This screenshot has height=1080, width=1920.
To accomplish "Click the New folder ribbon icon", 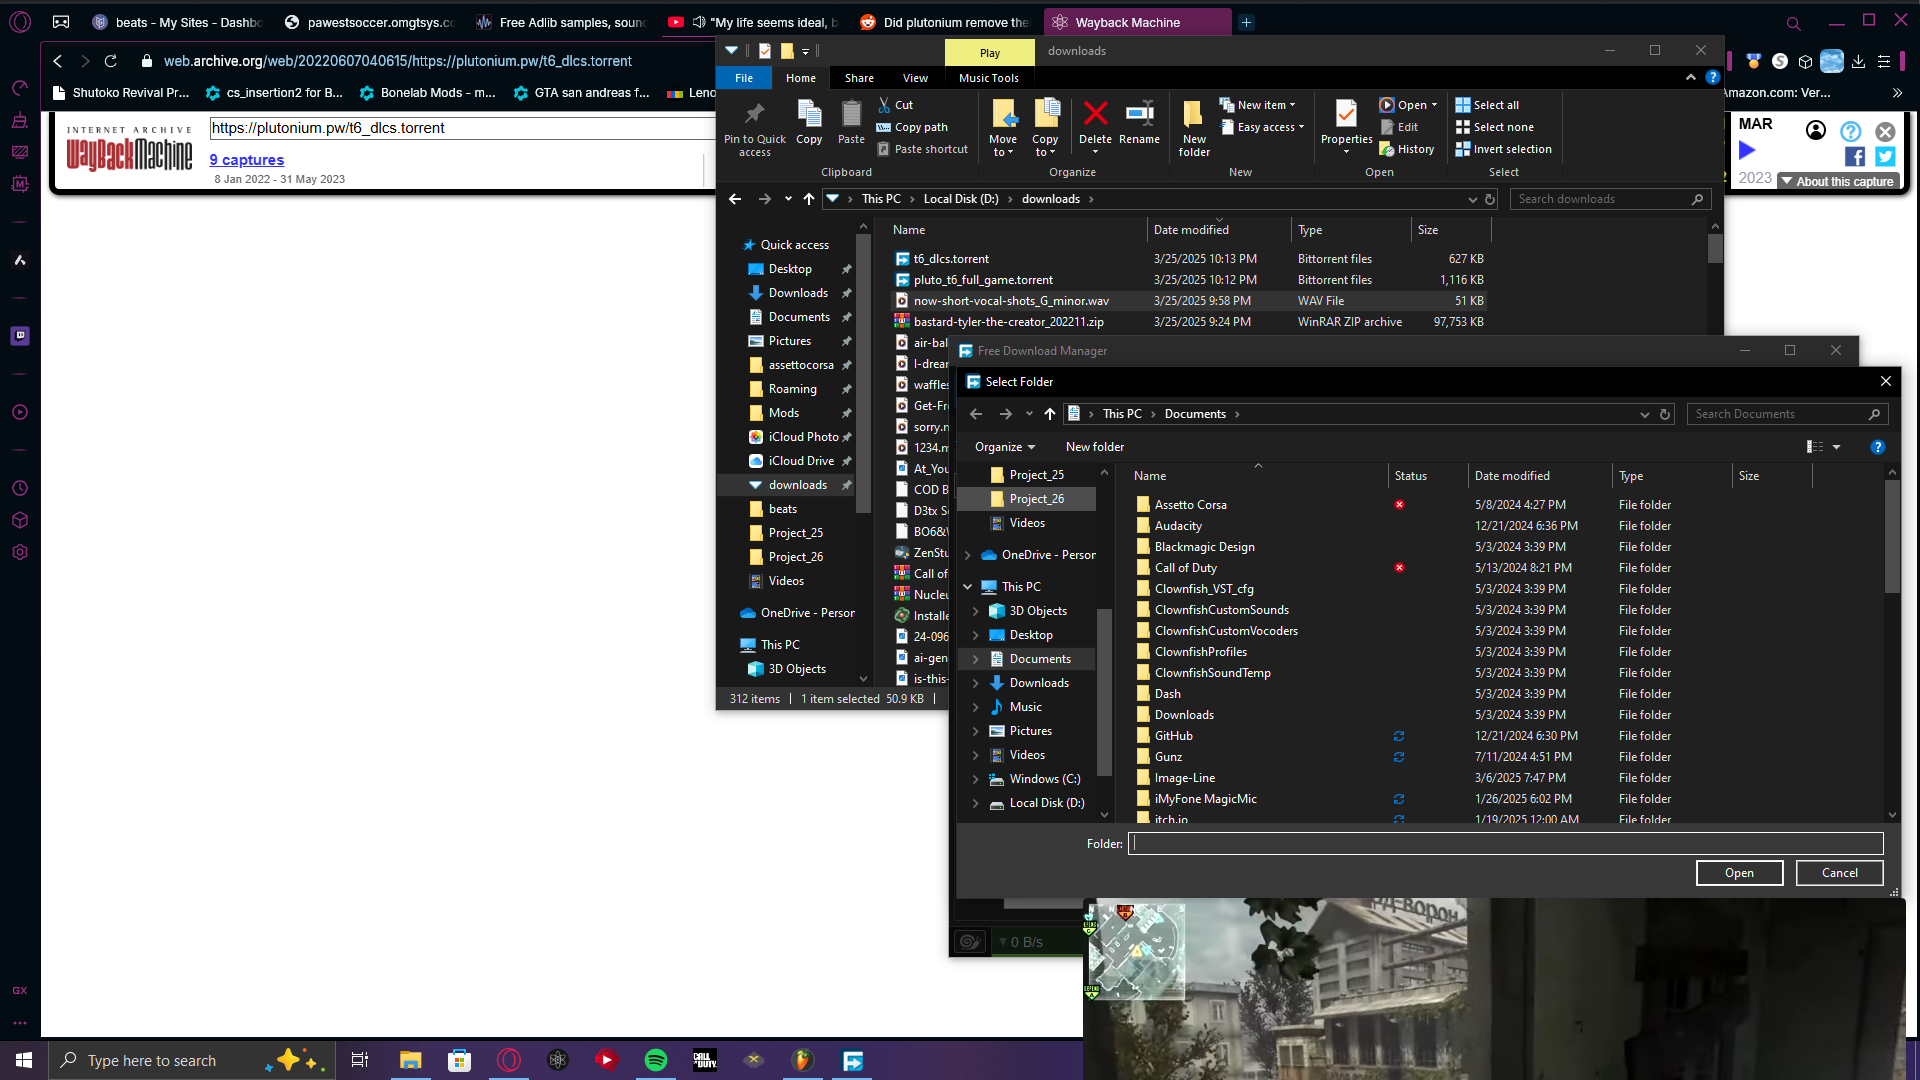I will [1194, 128].
